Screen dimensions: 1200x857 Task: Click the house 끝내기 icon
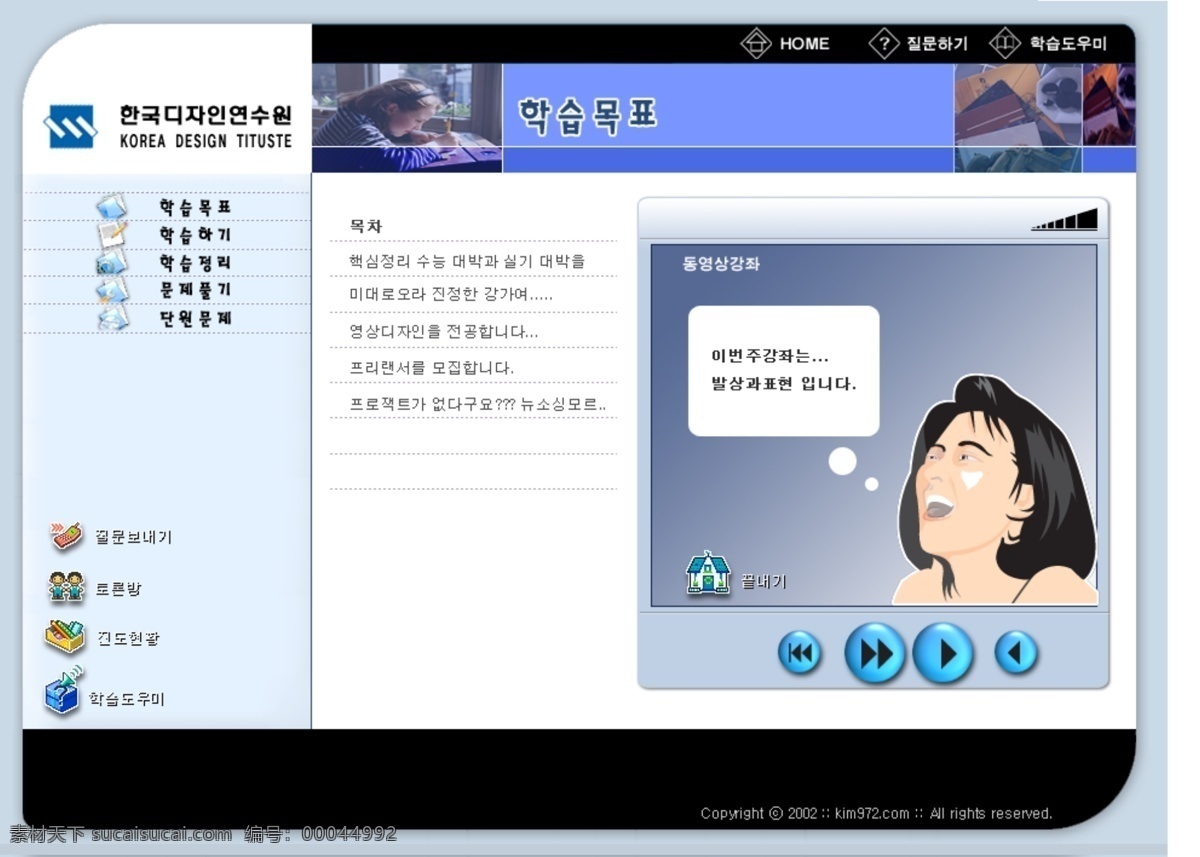tap(708, 573)
